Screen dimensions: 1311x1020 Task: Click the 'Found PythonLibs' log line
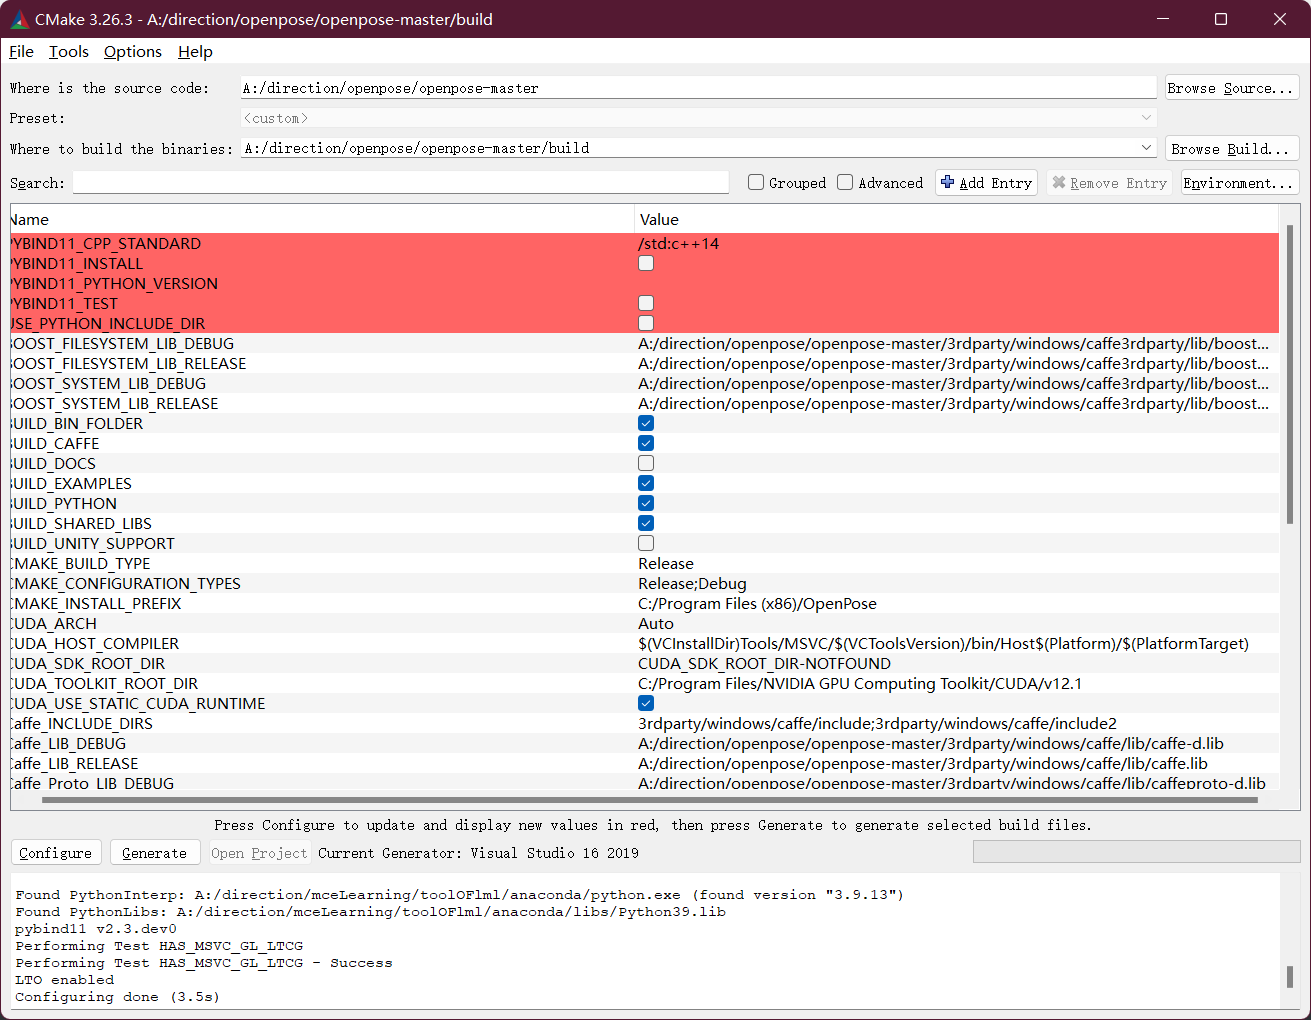(371, 912)
